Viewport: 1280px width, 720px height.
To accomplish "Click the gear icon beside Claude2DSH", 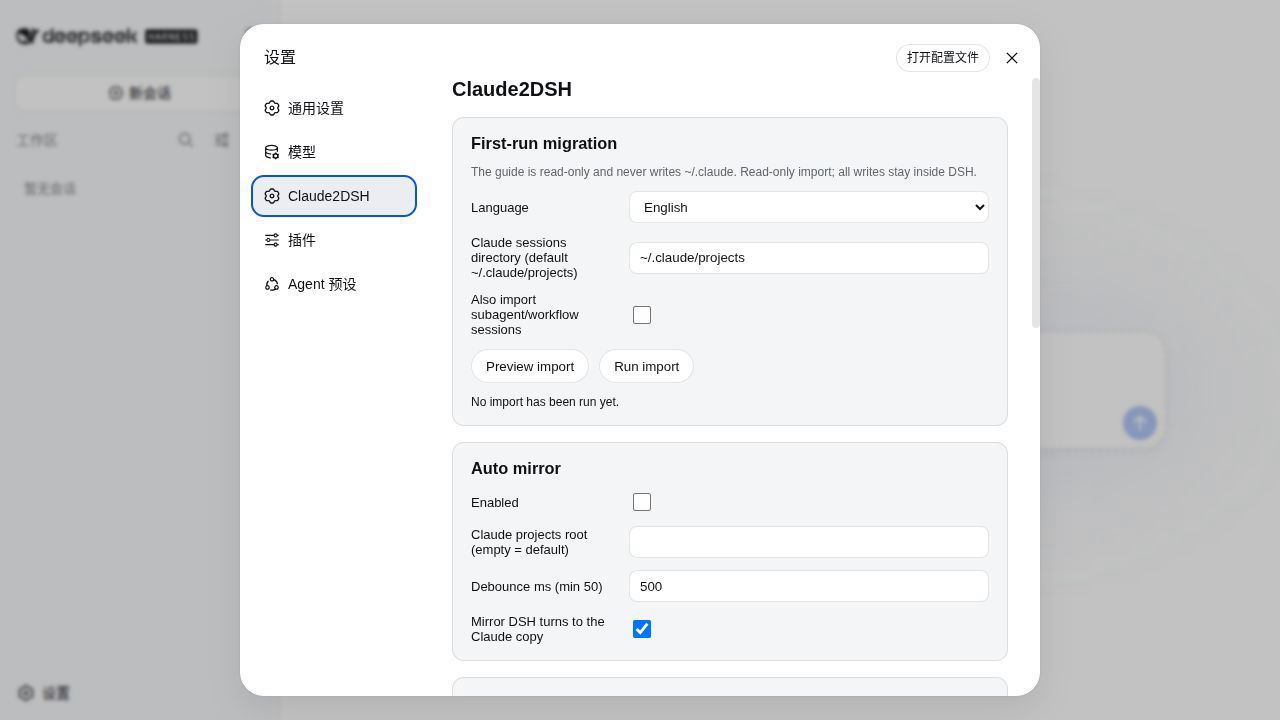I will pyautogui.click(x=272, y=196).
